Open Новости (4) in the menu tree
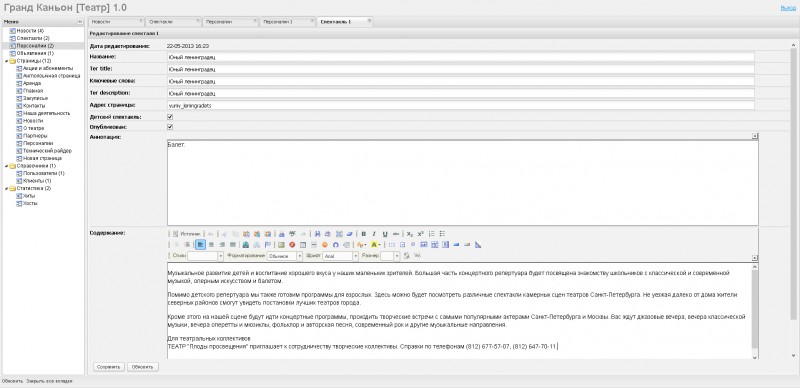 pyautogui.click(x=30, y=31)
